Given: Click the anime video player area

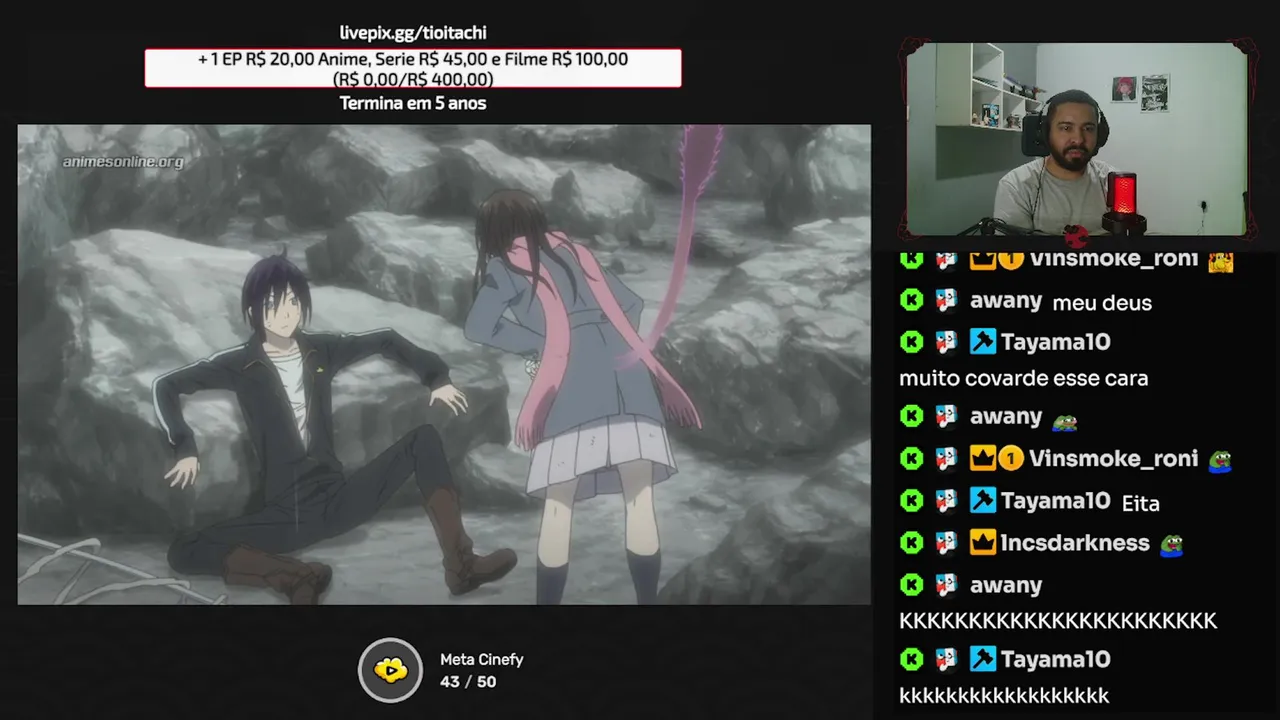Looking at the screenshot, I should tap(444, 364).
